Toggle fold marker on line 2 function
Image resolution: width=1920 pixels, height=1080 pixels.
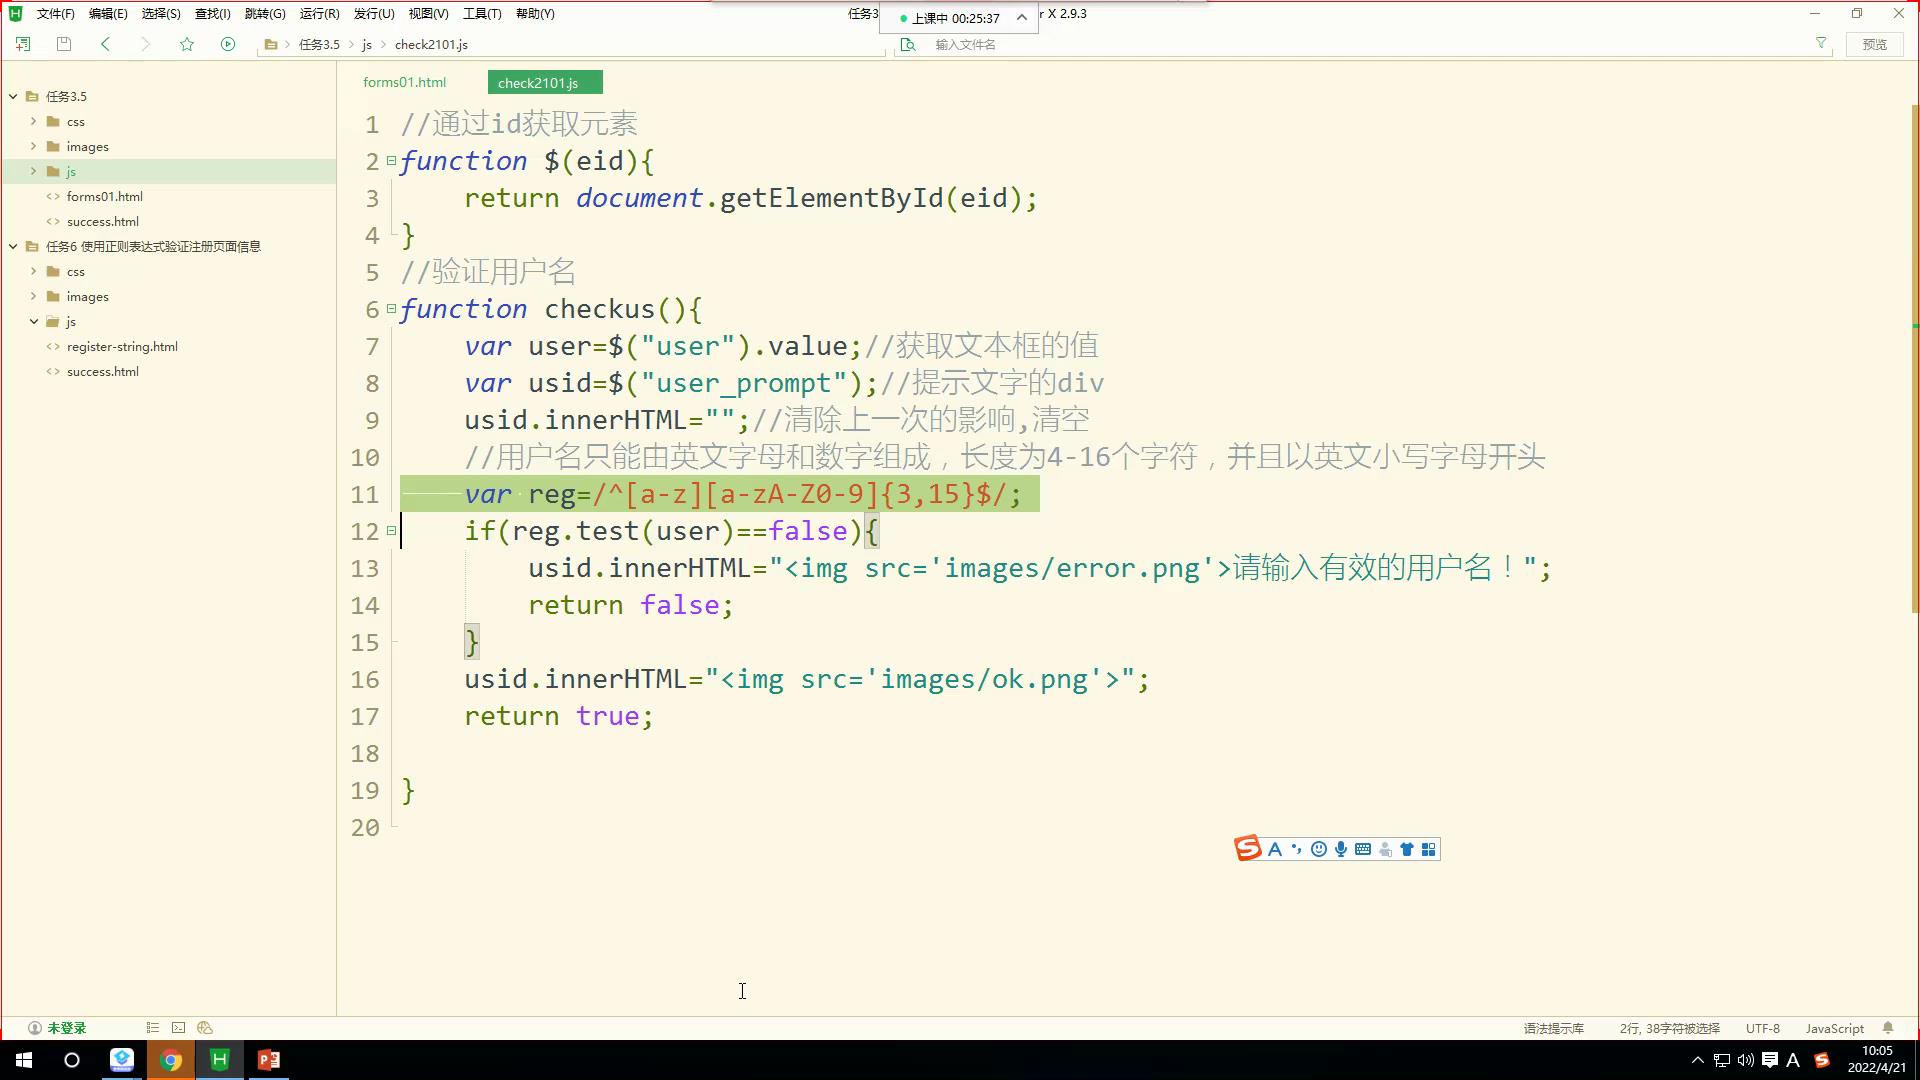pos(391,161)
